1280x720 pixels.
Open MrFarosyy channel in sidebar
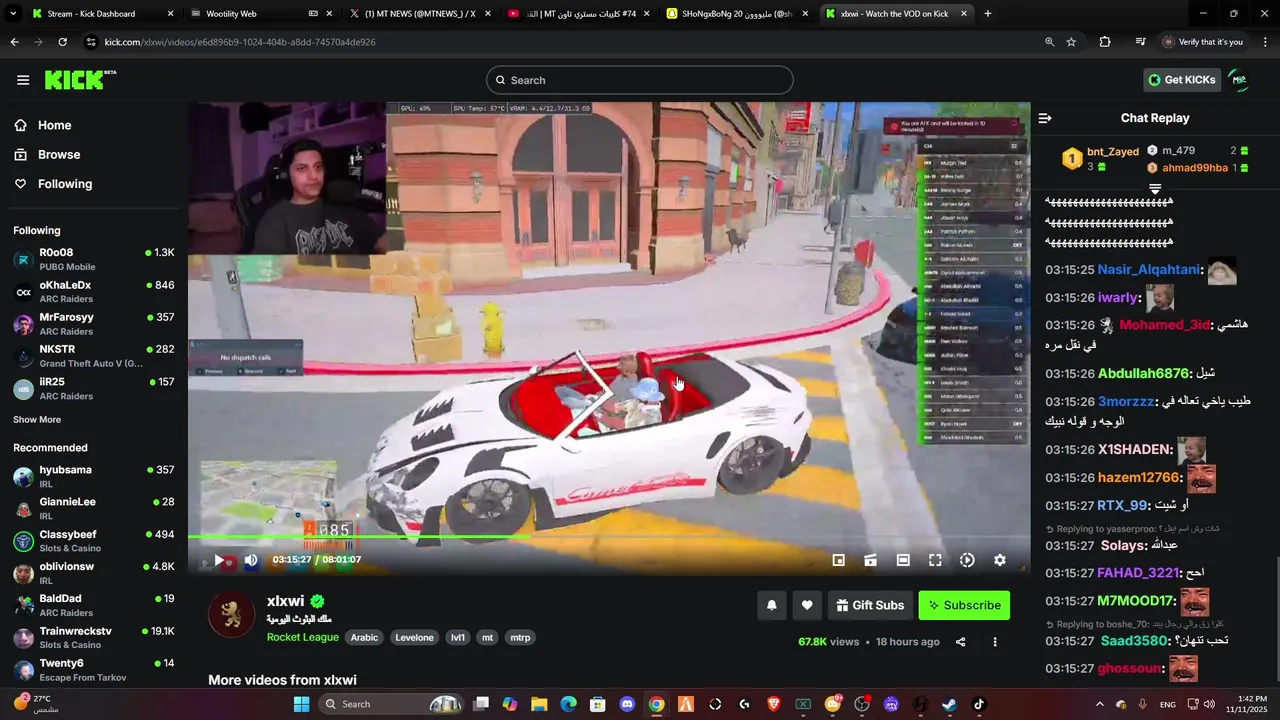click(94, 323)
